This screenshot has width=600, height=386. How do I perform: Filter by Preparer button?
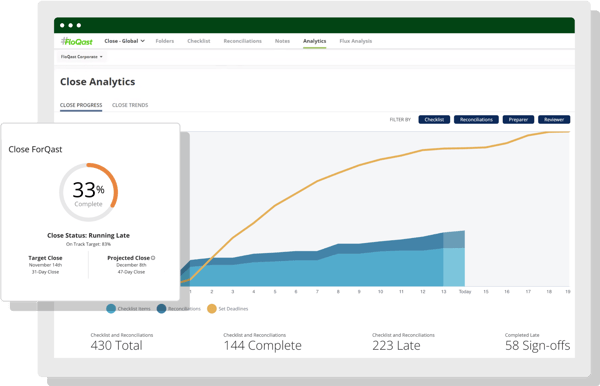(x=518, y=119)
